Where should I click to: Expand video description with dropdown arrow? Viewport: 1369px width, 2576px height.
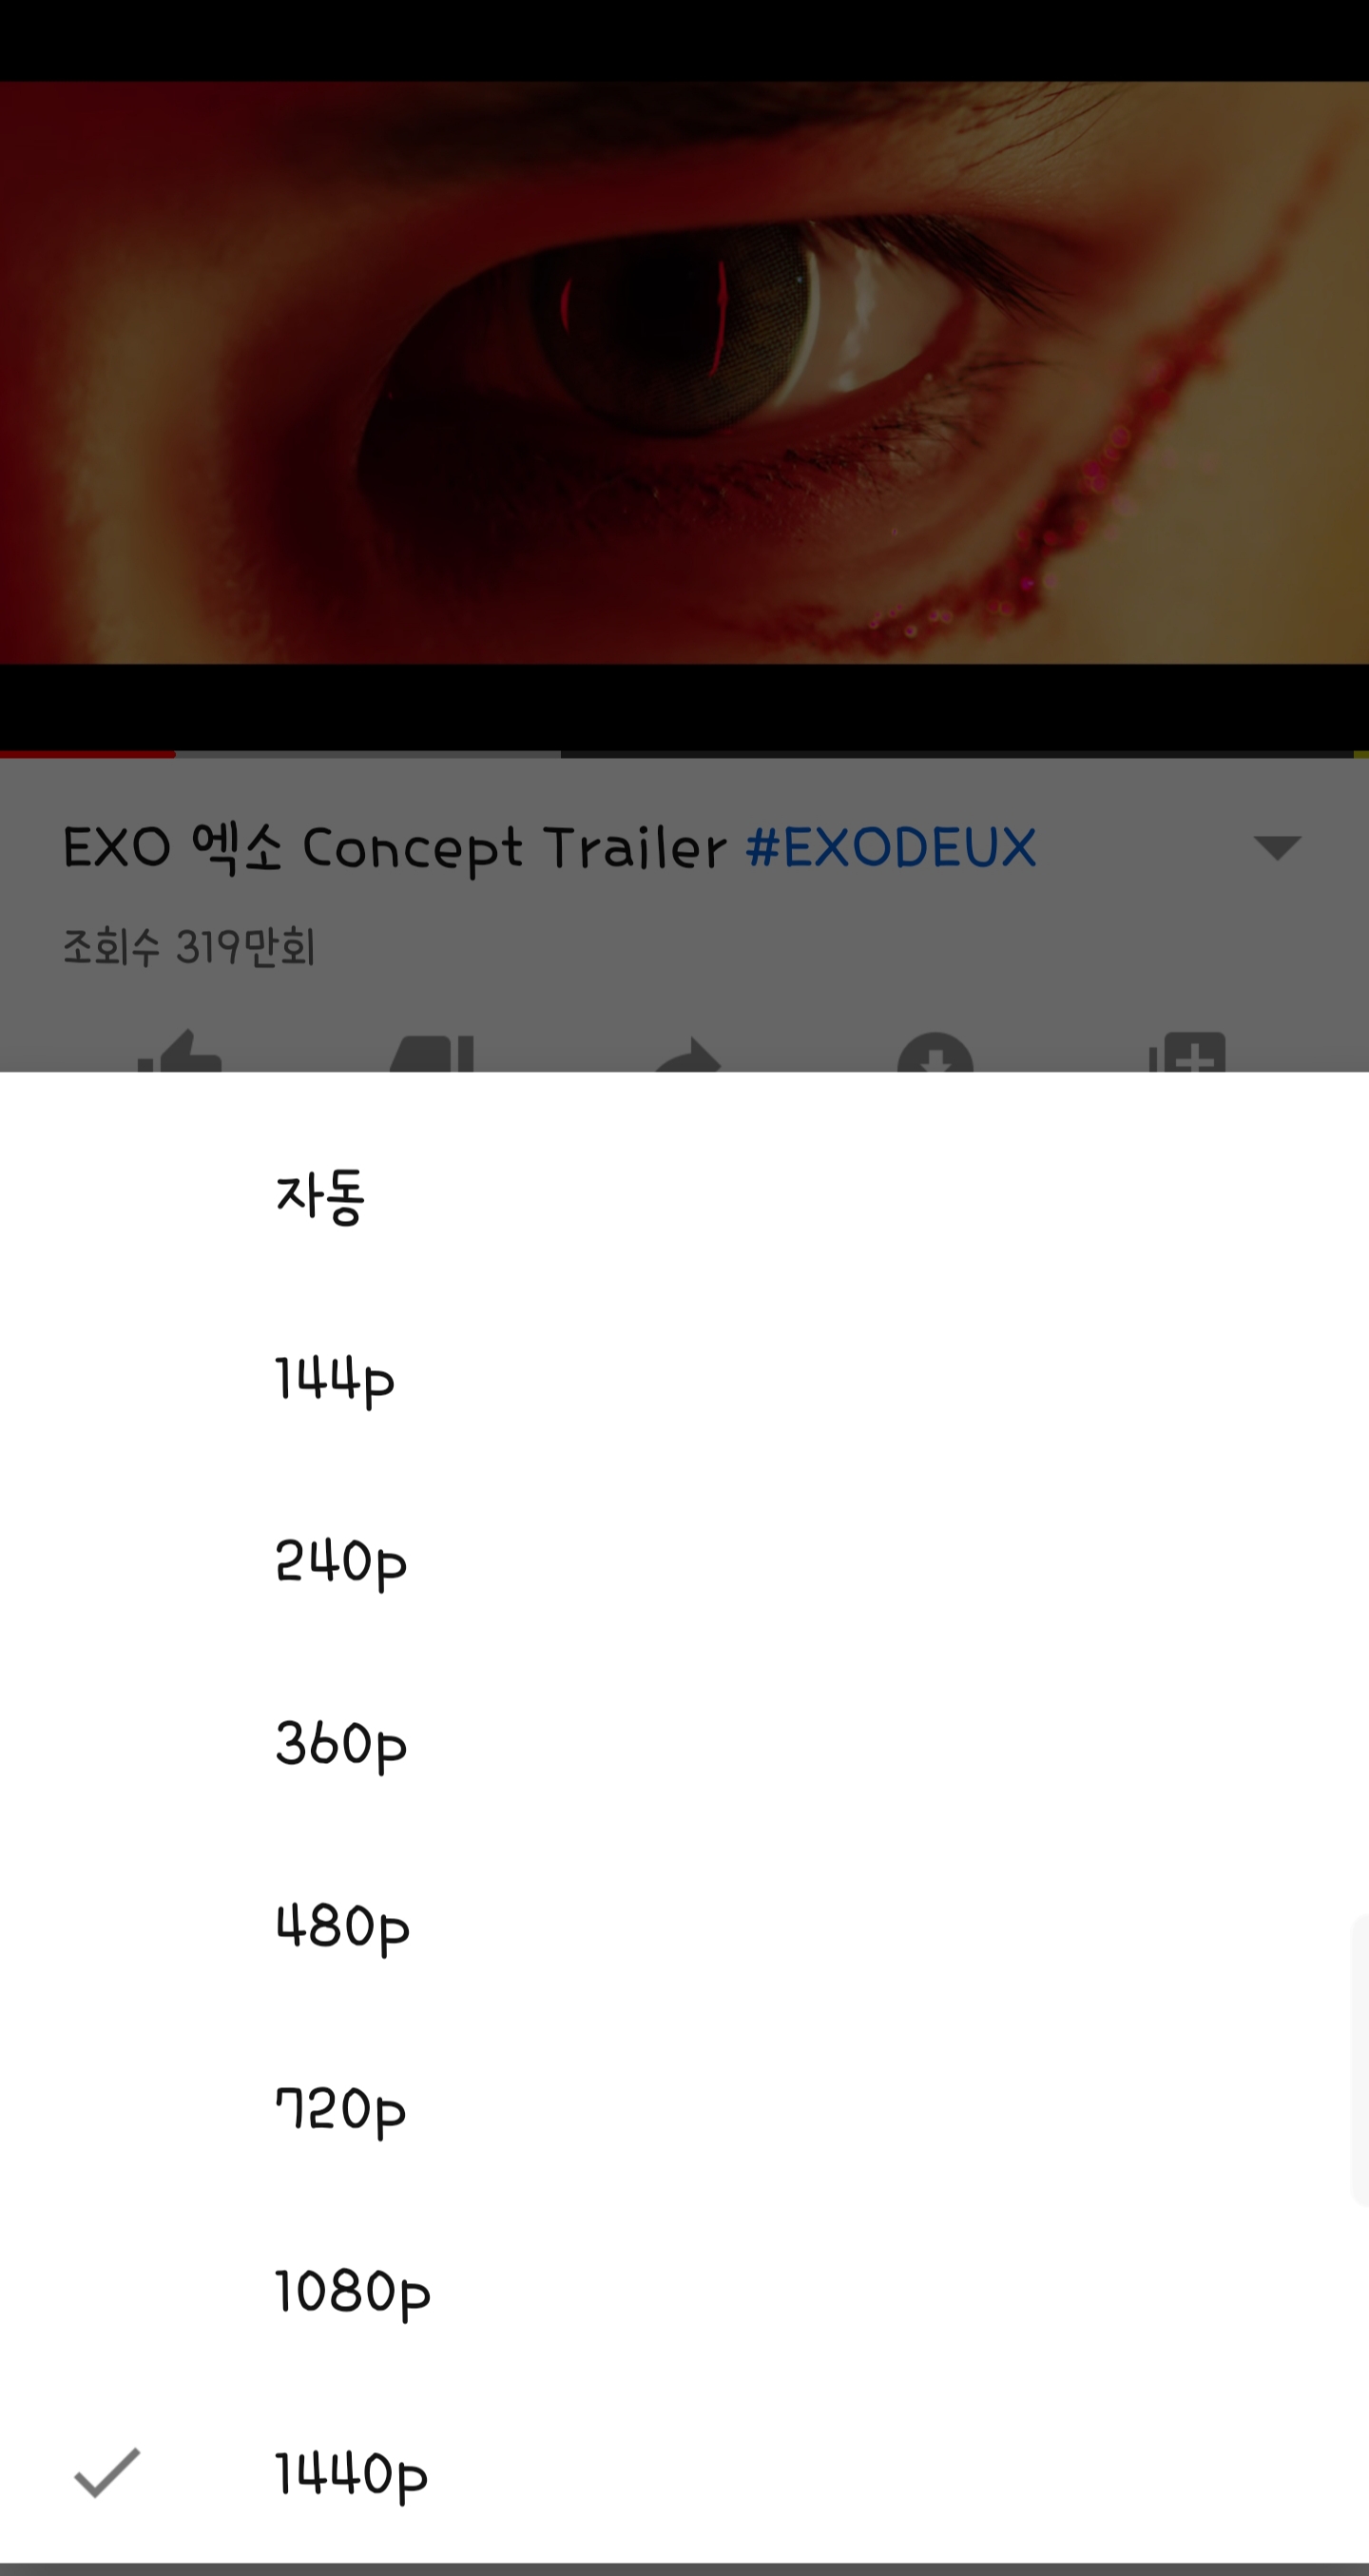(x=1277, y=848)
